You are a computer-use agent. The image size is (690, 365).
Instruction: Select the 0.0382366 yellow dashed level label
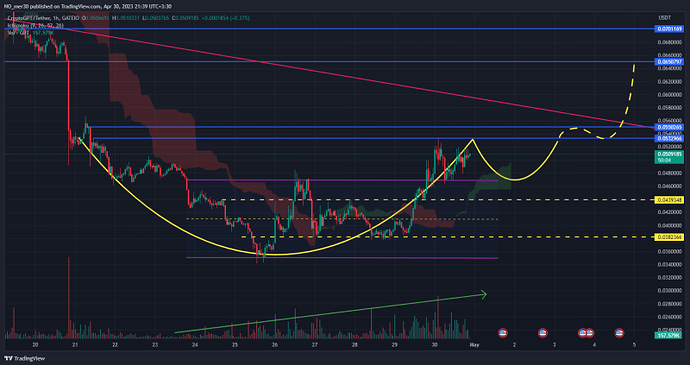pos(669,237)
